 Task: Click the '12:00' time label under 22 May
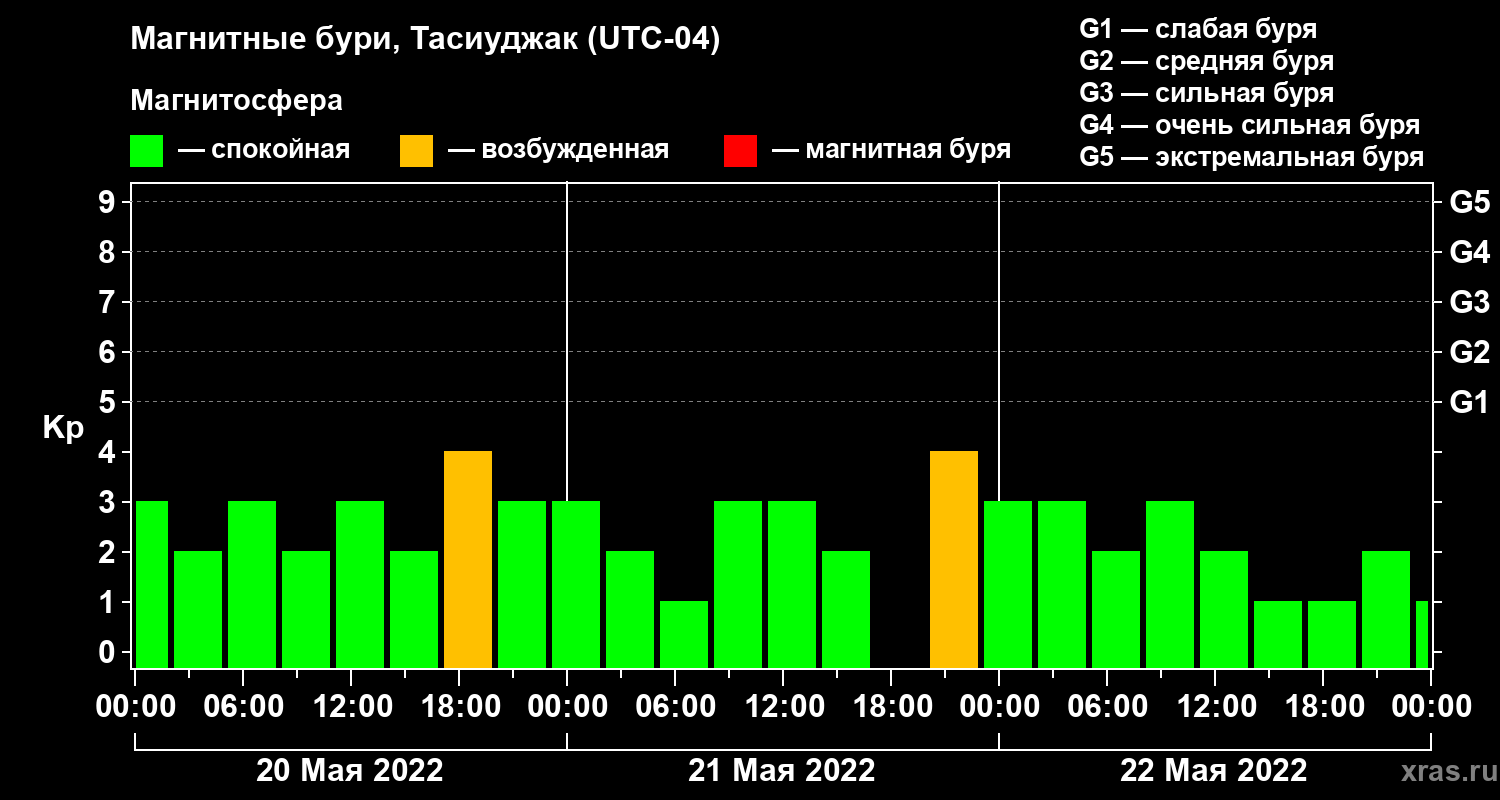[x=1215, y=707]
